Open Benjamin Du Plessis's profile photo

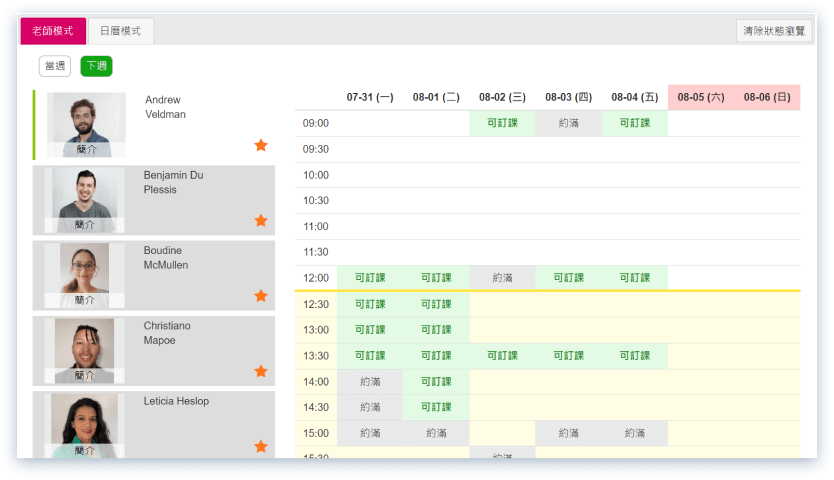click(x=85, y=193)
